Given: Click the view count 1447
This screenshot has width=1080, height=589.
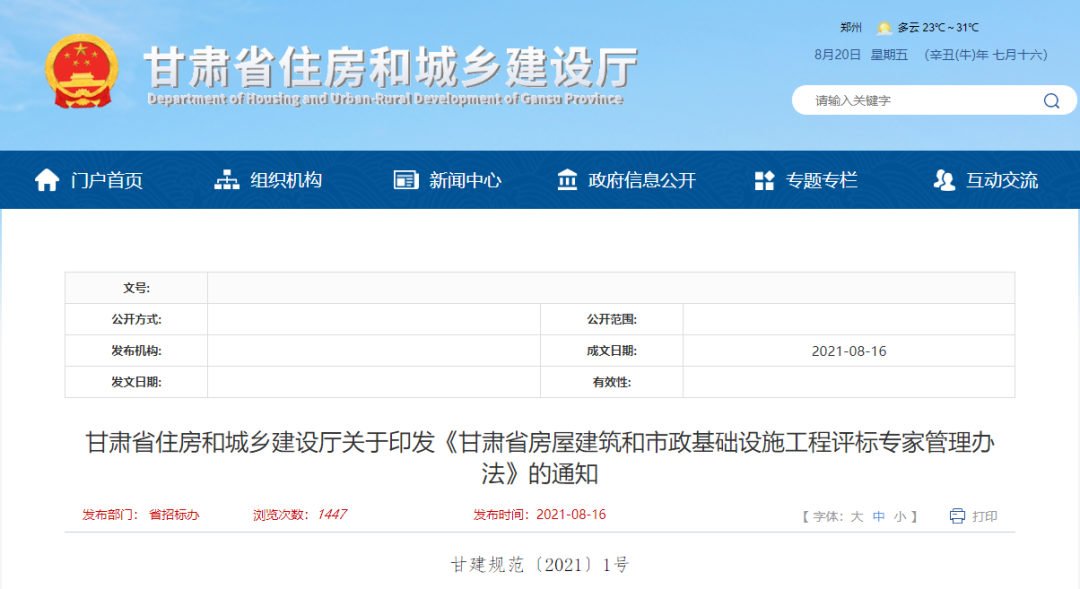Looking at the screenshot, I should pyautogui.click(x=331, y=515).
